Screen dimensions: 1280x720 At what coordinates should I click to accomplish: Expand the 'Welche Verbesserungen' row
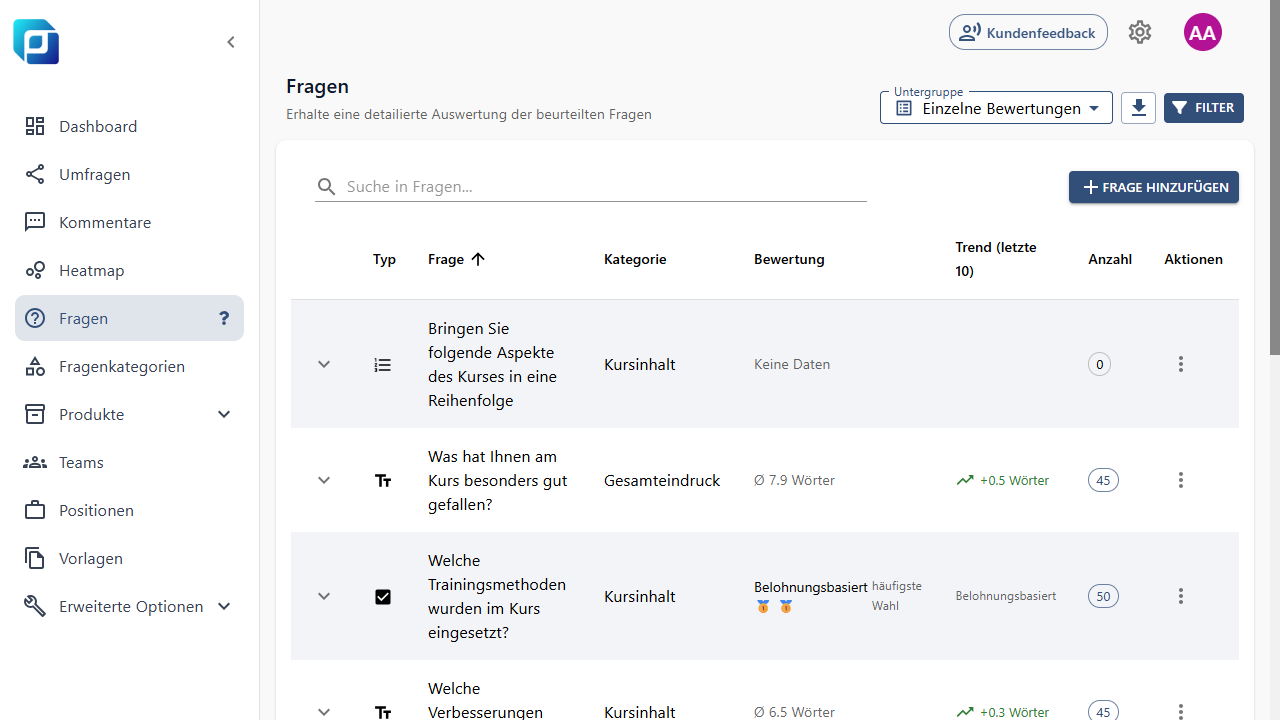(x=324, y=711)
